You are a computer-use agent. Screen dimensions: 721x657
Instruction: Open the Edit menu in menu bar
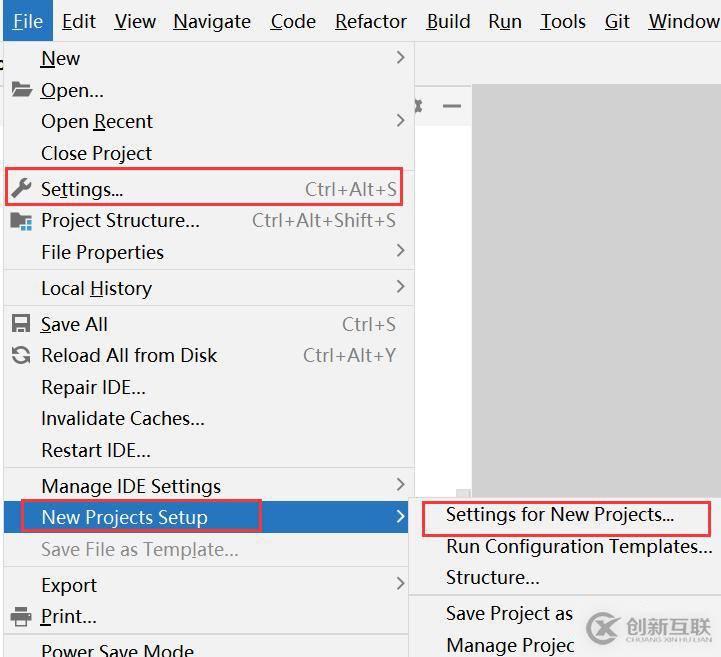[x=79, y=21]
